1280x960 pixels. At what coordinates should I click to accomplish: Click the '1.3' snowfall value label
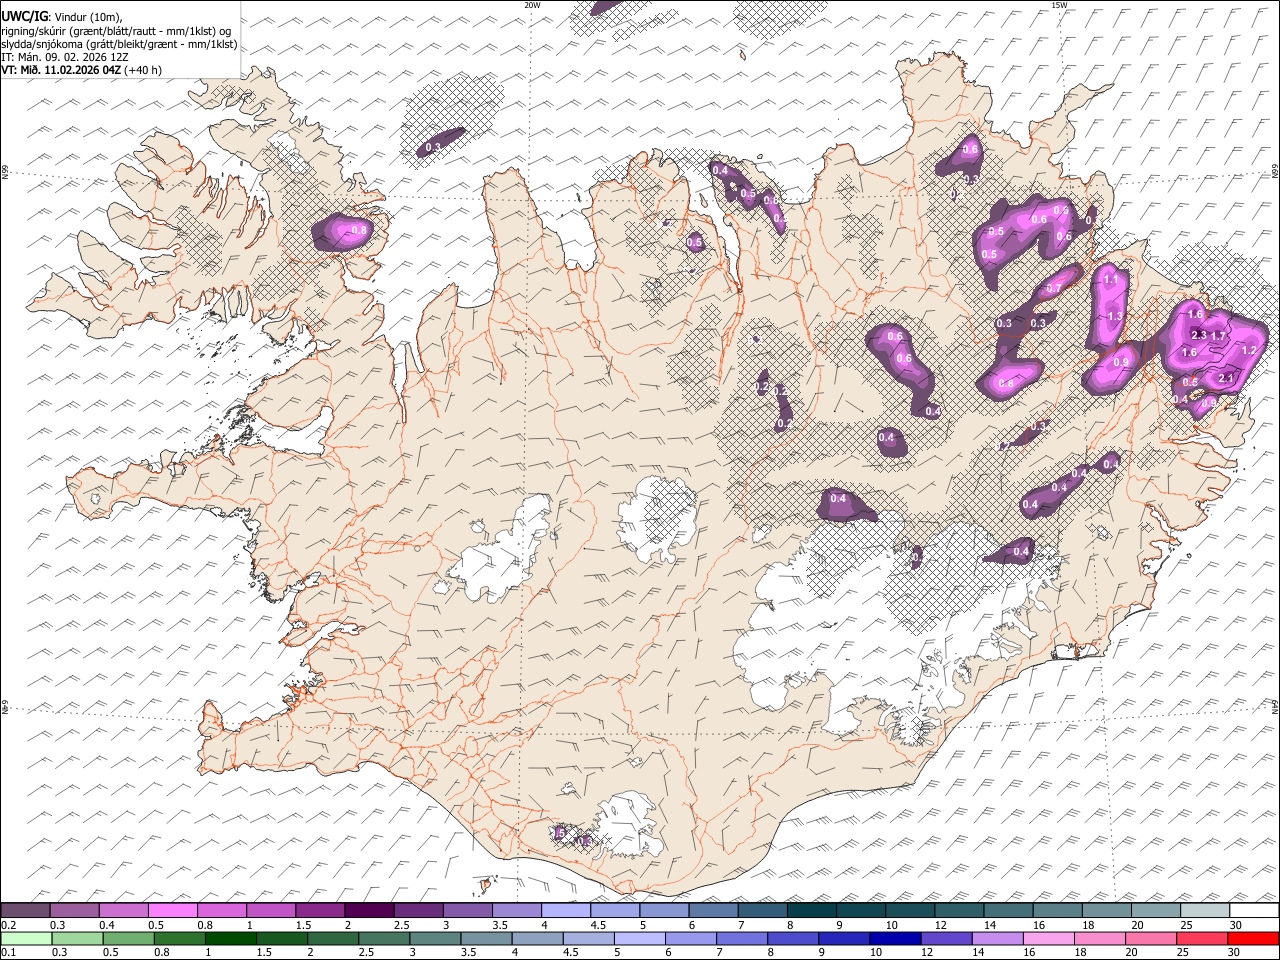coord(1116,316)
